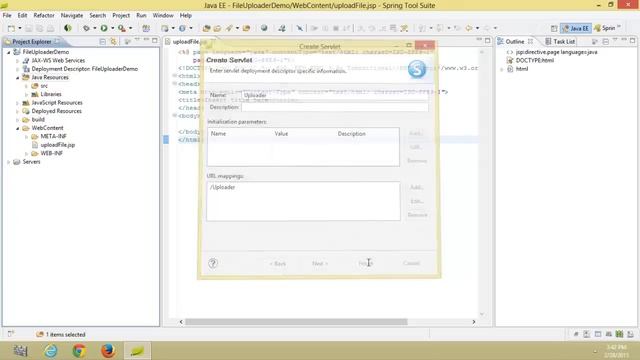The image size is (640, 360).
Task: Collapse all in the Outline panel
Action: (x=605, y=41)
